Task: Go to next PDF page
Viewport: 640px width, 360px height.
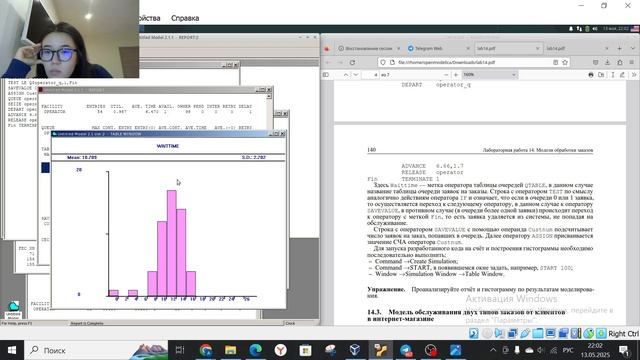Action: (356, 75)
